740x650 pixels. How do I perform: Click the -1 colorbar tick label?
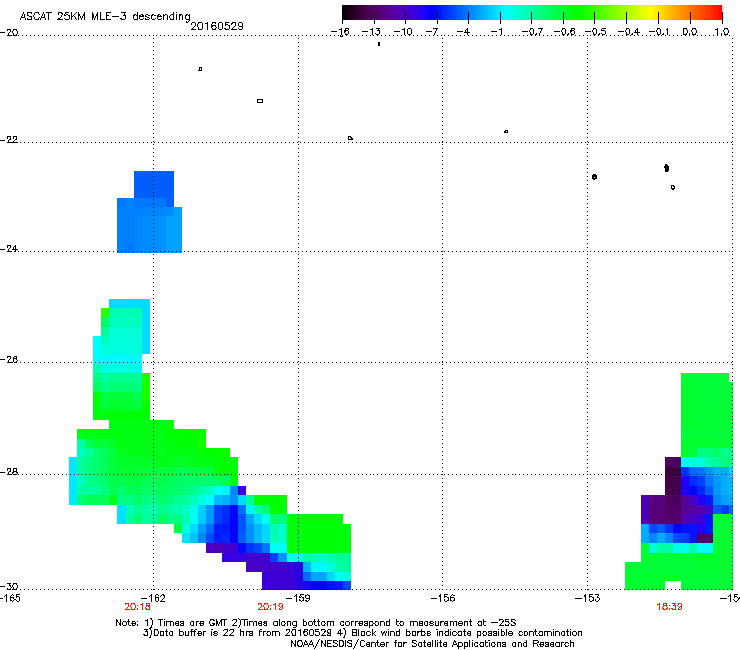pos(496,32)
